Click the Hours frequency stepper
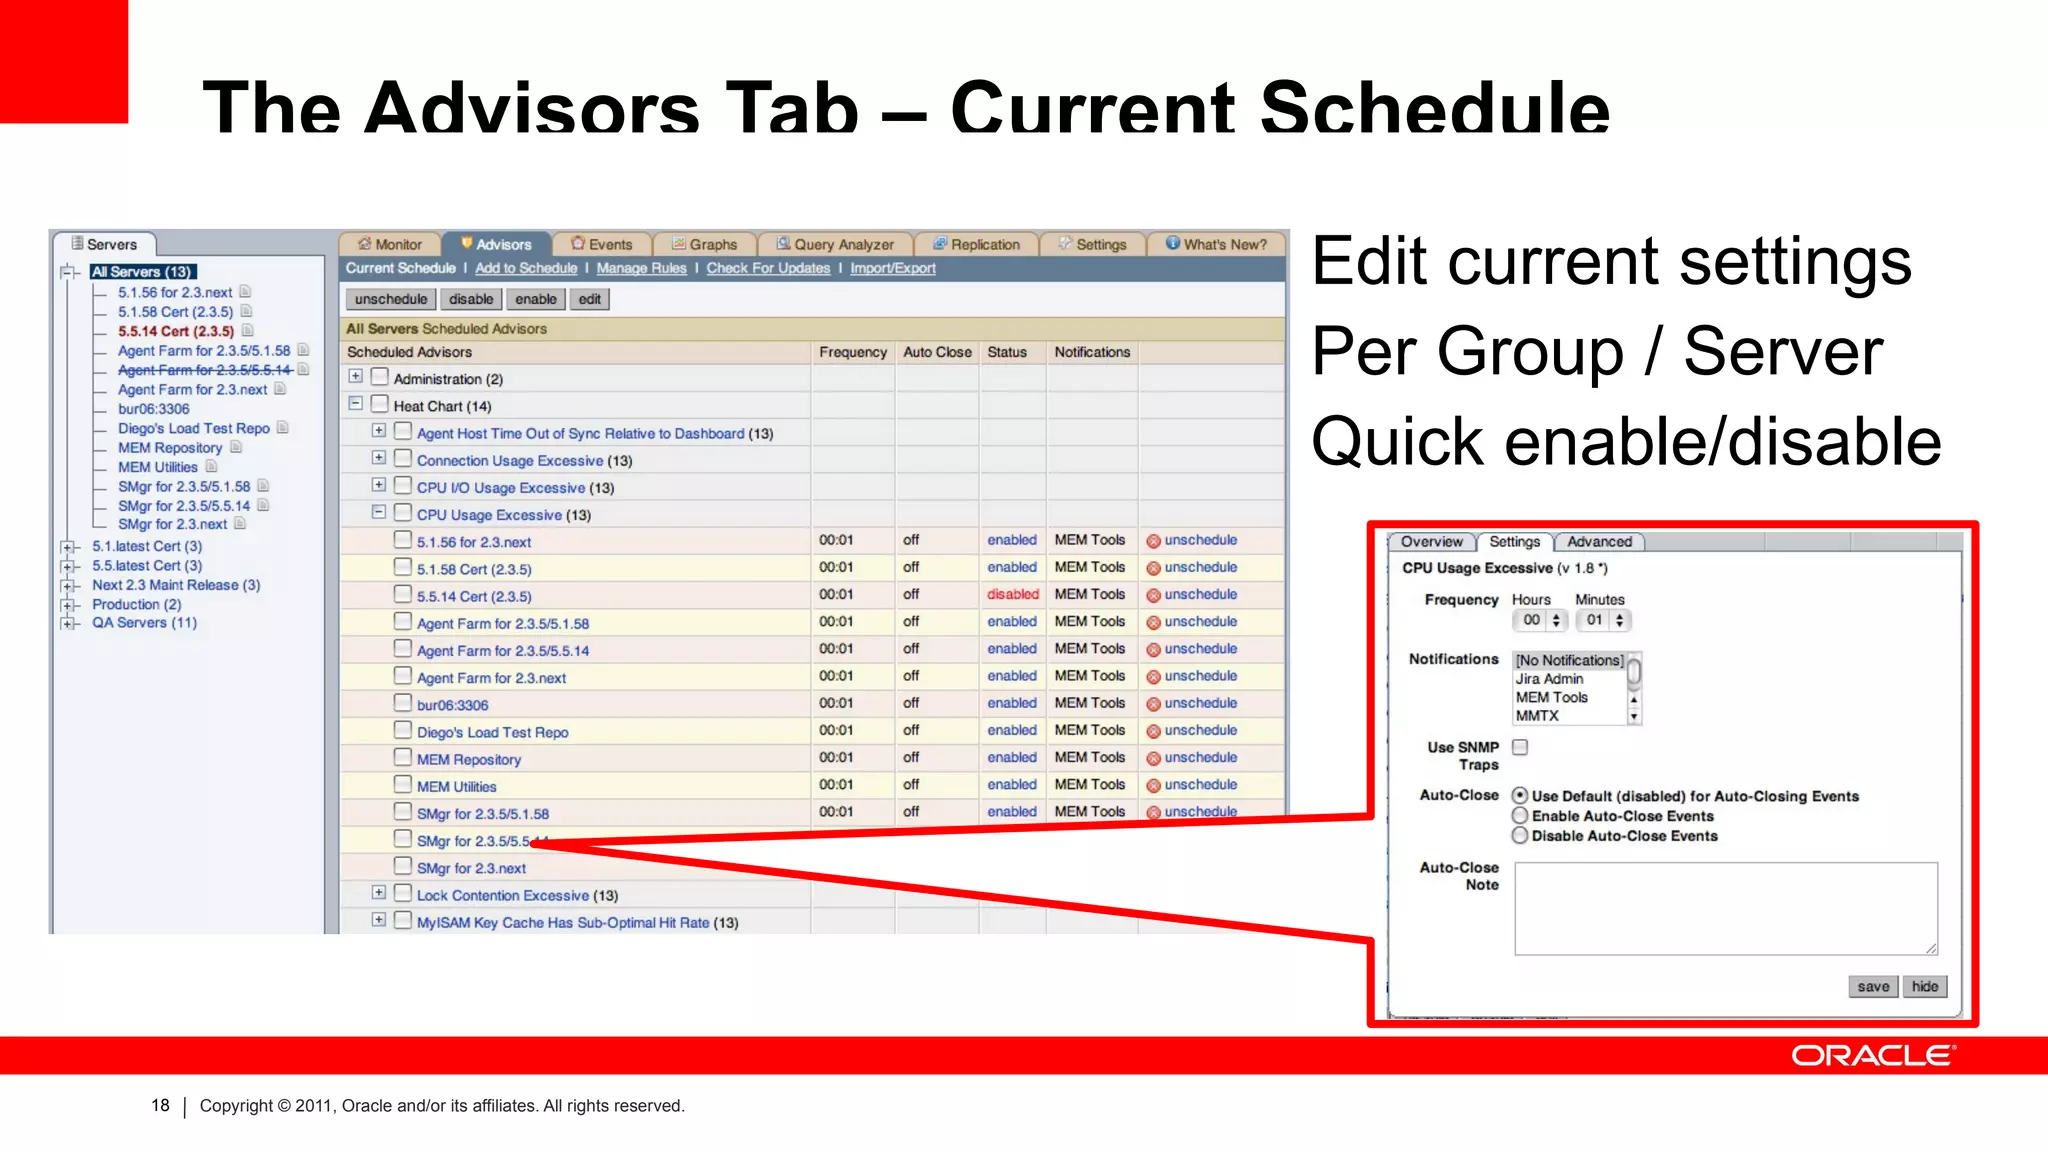The width and height of the screenshot is (2048, 1152). pos(1556,620)
